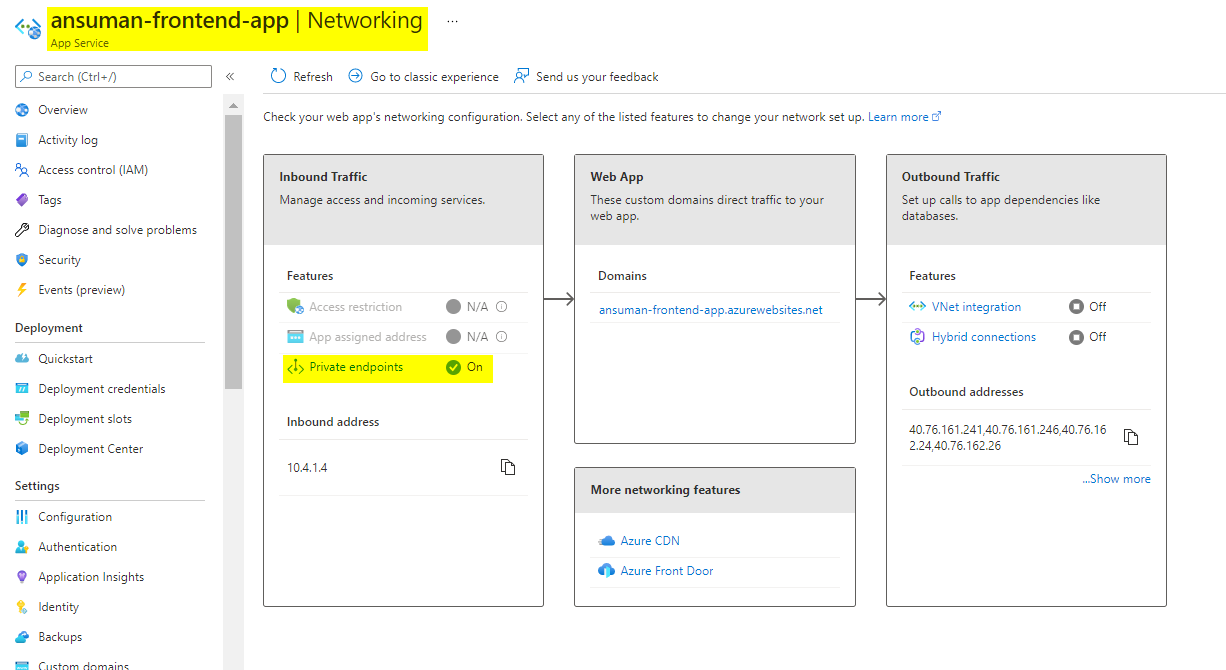
Task: Click Go to classic experience icon
Action: click(355, 76)
